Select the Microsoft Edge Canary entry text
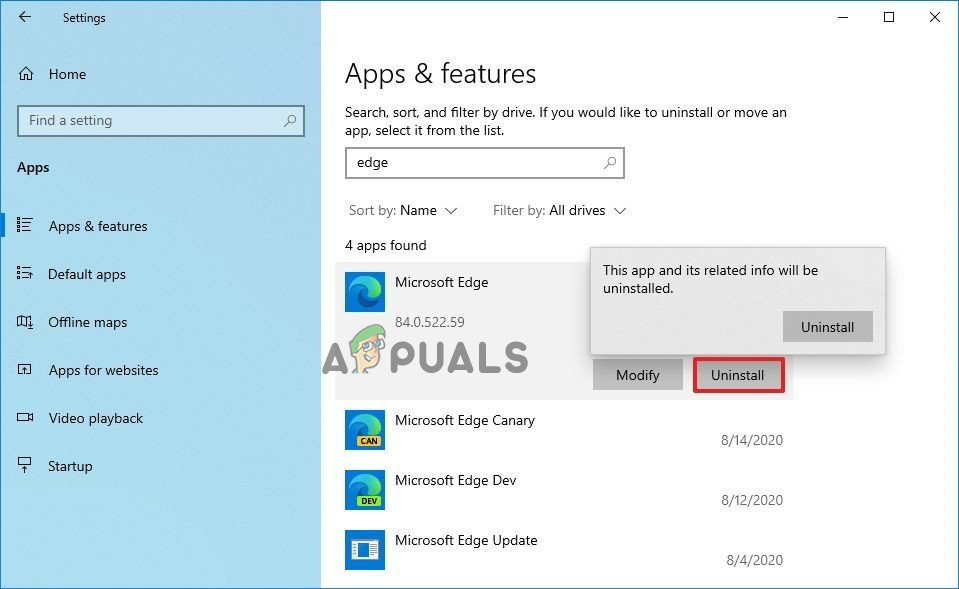Viewport: 959px width, 589px height. [465, 420]
